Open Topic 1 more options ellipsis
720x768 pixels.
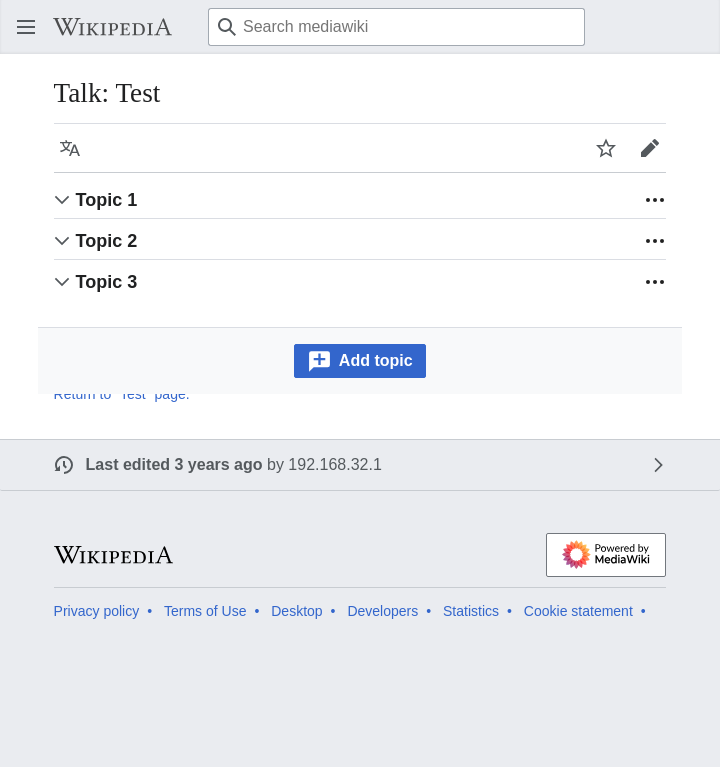tap(655, 200)
